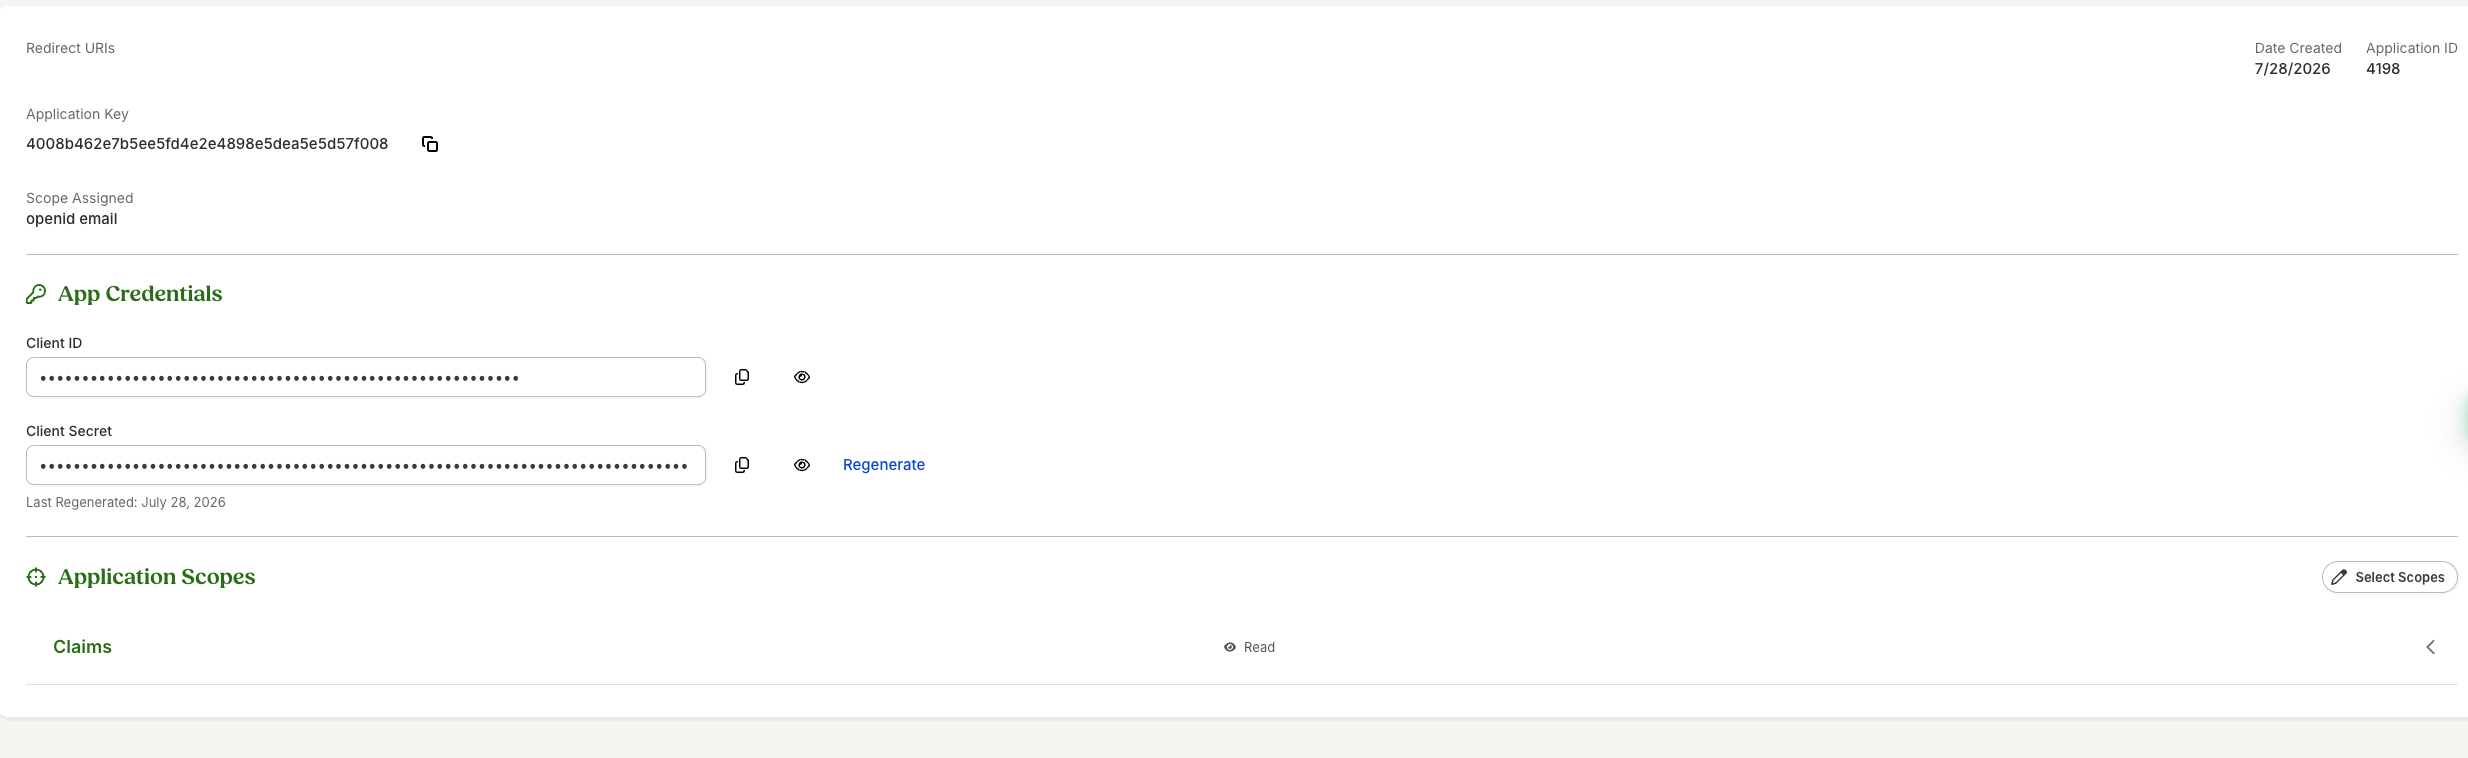
Task: Click the Application Scopes heading
Action: 157,577
